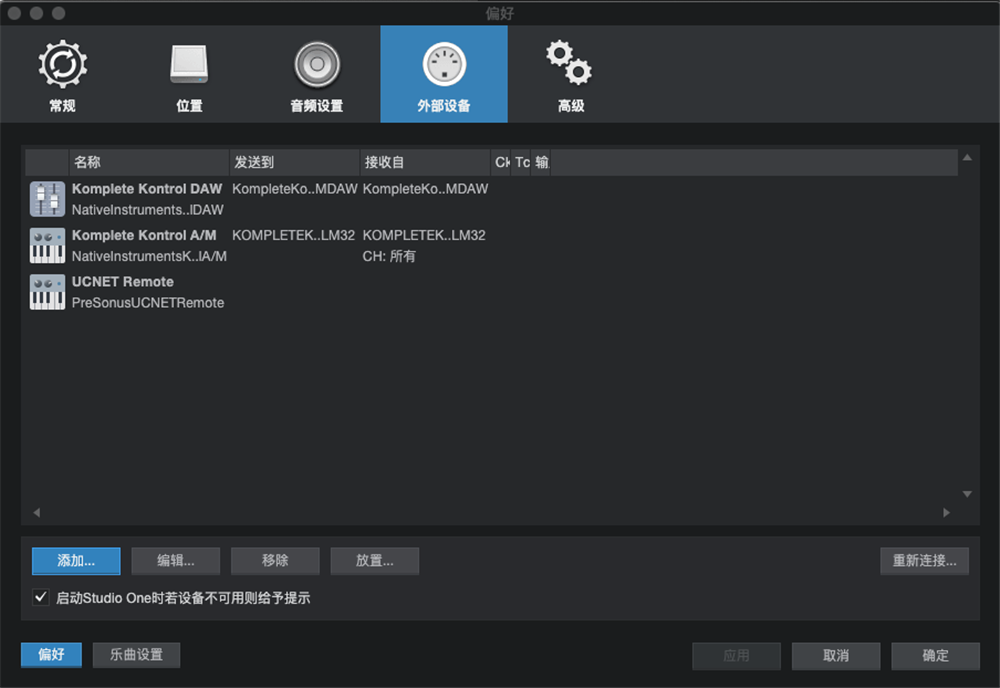Screen dimensions: 1000x688
Task: Click the device list scroll right arrow
Action: (x=946, y=513)
